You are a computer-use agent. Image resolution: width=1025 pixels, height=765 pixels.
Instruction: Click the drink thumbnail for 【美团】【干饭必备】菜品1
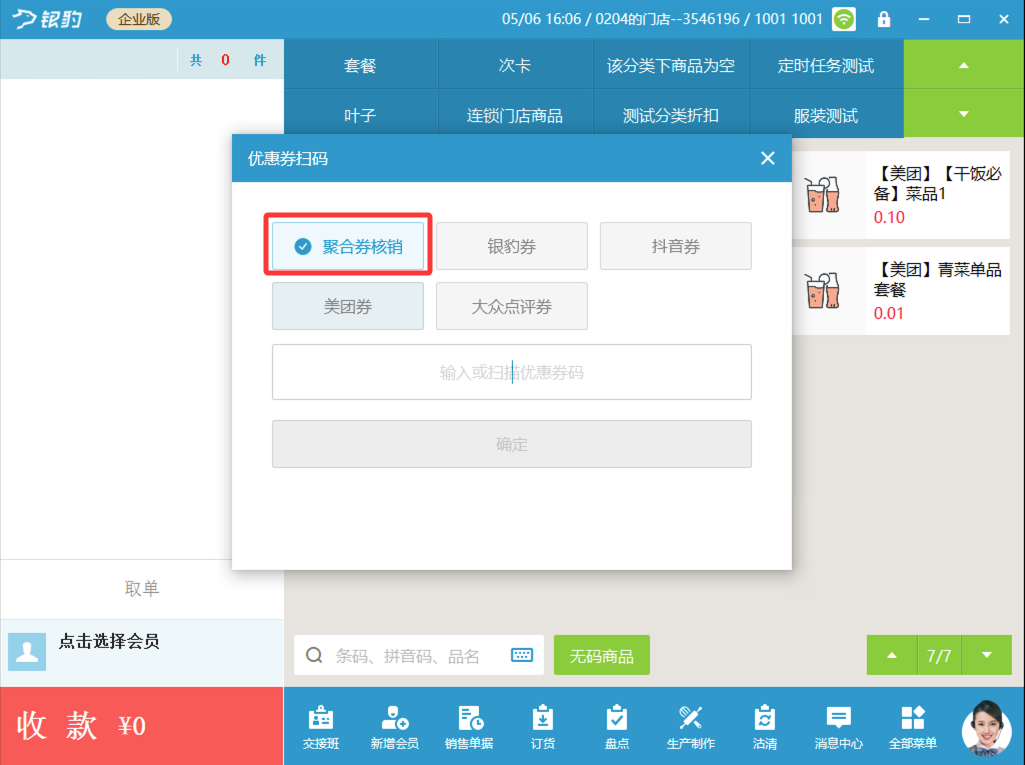pyautogui.click(x=822, y=194)
